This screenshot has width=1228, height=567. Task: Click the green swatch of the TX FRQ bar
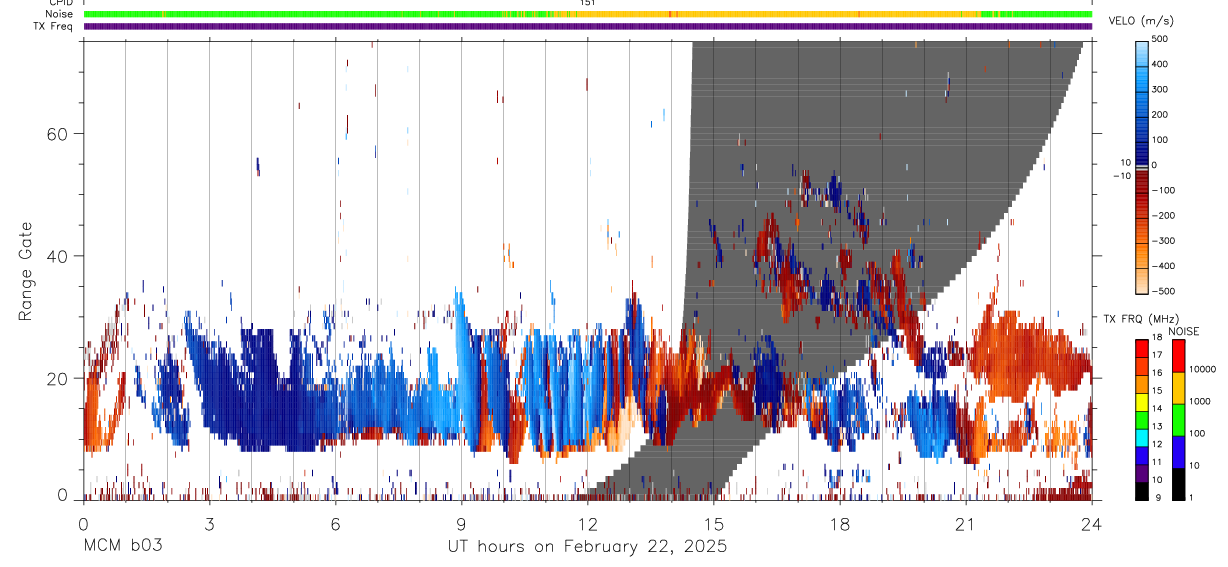pos(1142,420)
